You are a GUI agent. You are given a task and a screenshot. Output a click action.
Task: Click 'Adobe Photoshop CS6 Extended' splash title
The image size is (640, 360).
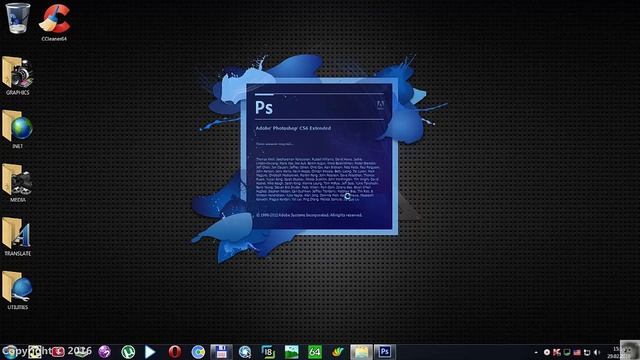tap(293, 128)
